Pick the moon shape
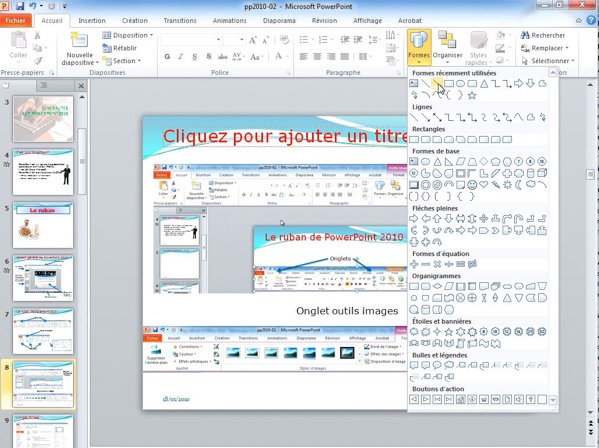Screen dimensions: 599x448 click(519, 185)
